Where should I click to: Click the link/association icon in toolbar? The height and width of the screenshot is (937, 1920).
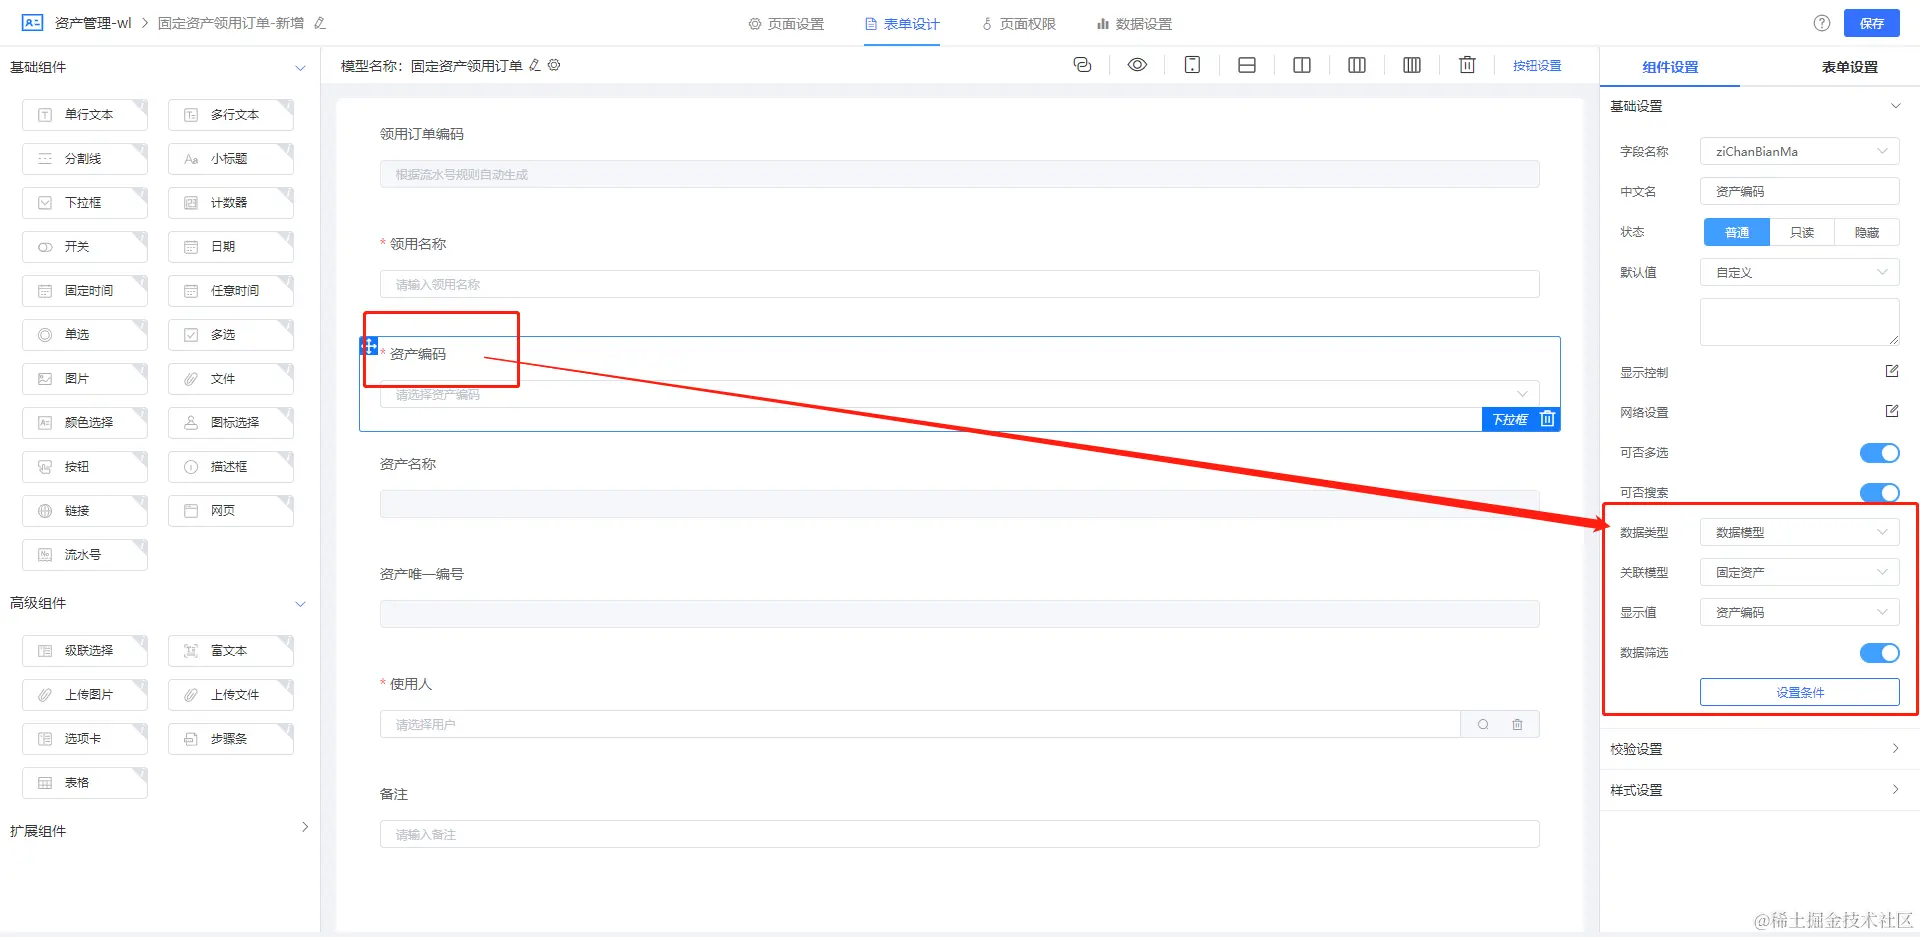[x=1082, y=65]
